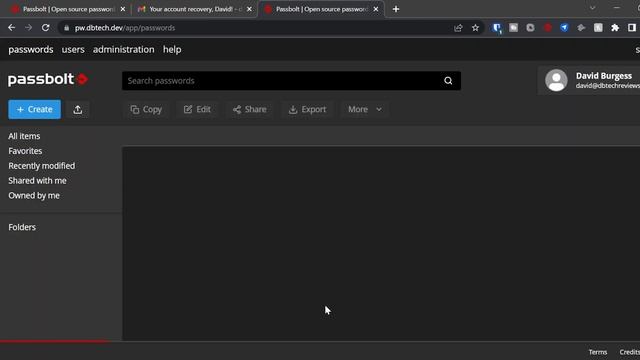This screenshot has height=360, width=640.
Task: Open the passwords menu item
Action: pos(31,49)
